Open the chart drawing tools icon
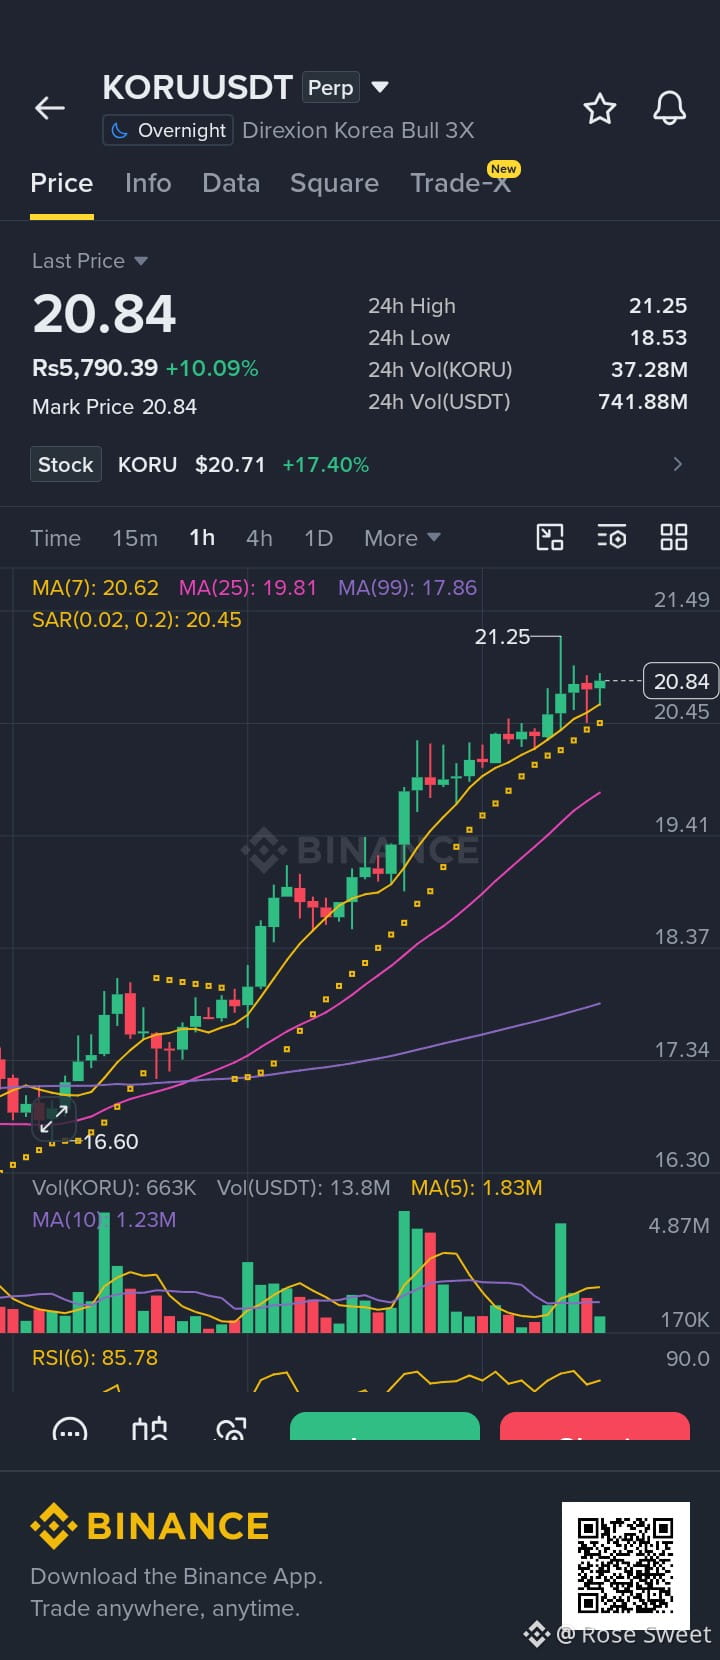The width and height of the screenshot is (720, 1660). [550, 537]
